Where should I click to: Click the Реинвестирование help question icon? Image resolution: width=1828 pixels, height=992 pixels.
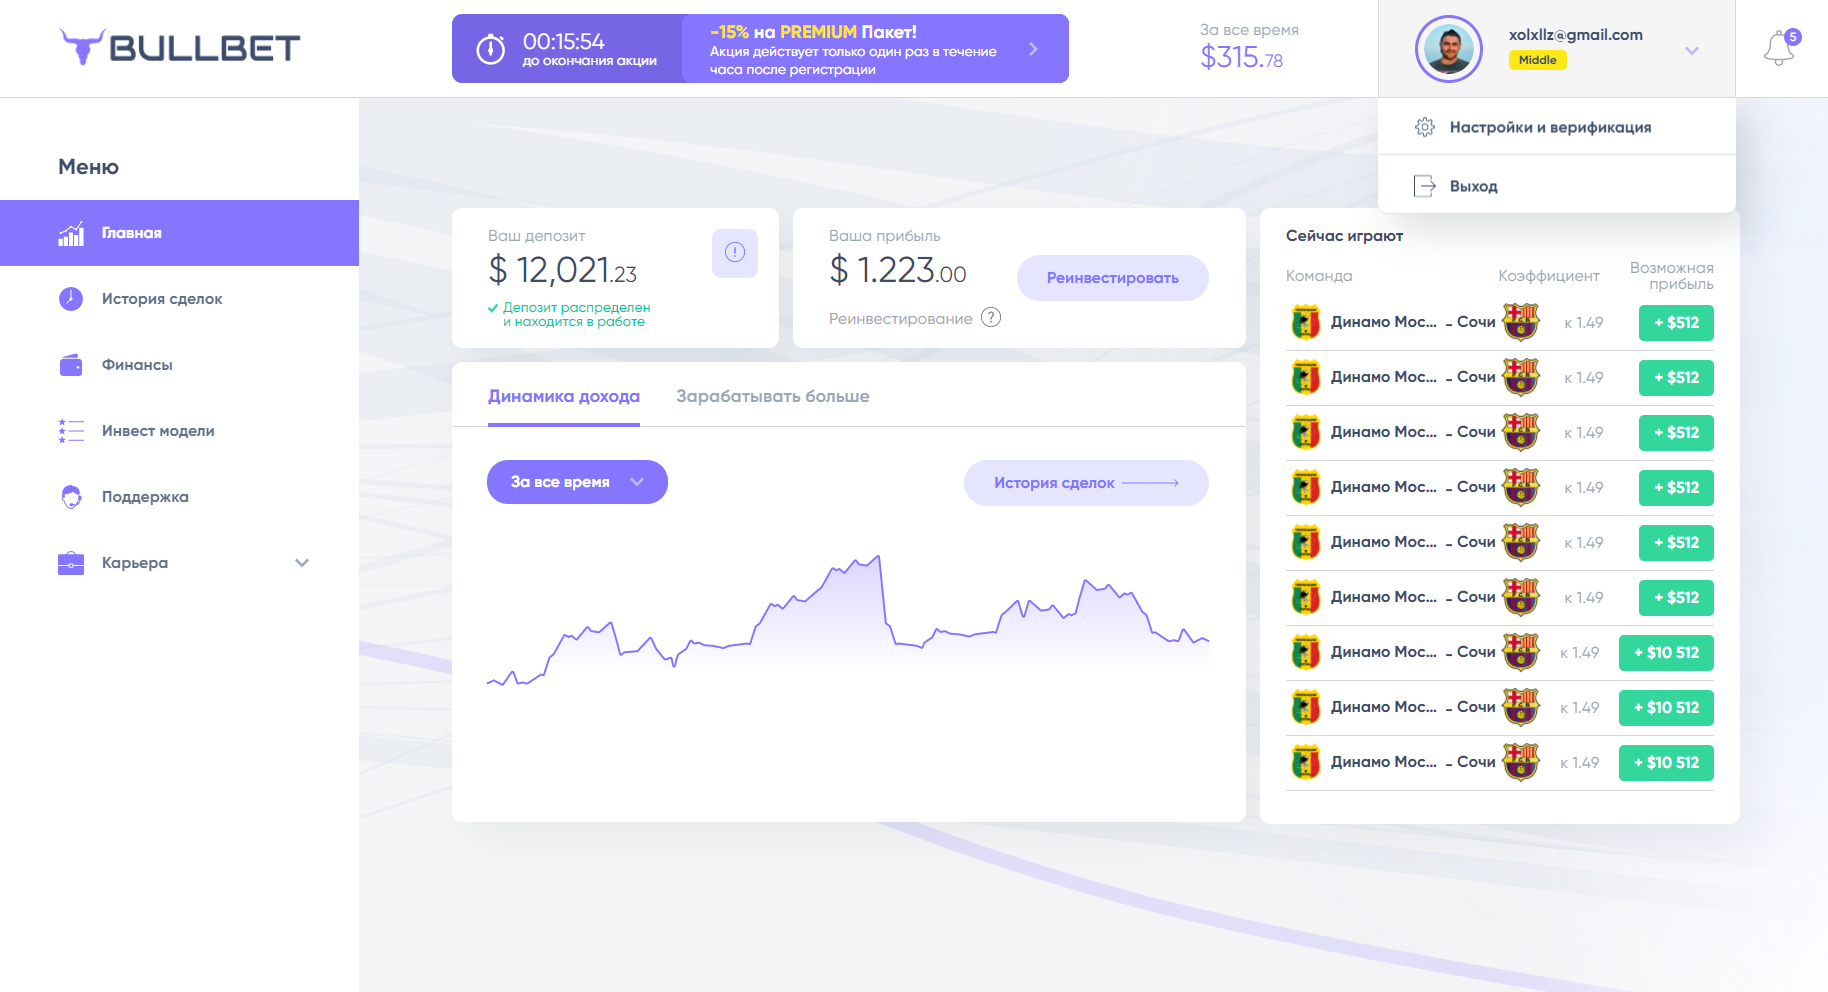(991, 318)
